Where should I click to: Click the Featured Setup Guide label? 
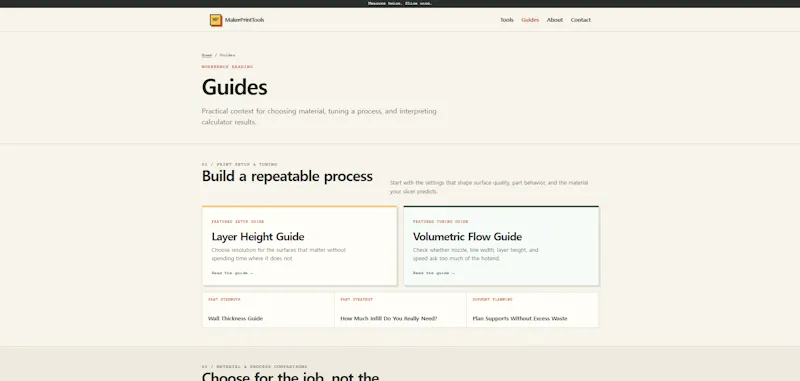point(238,222)
